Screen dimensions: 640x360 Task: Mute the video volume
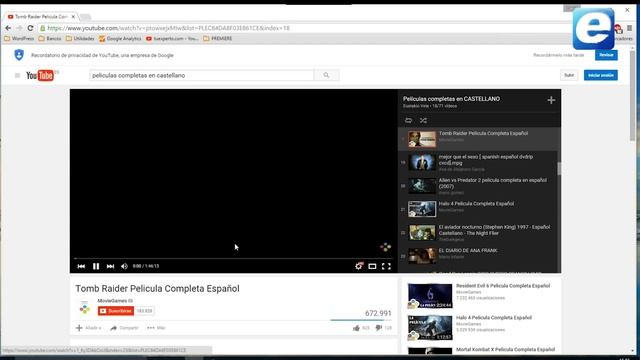(x=124, y=266)
